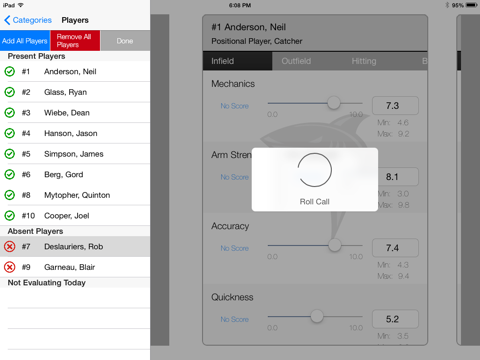This screenshot has width=480, height=360.
Task: Click the Accuracy slider handle
Action: [334, 245]
